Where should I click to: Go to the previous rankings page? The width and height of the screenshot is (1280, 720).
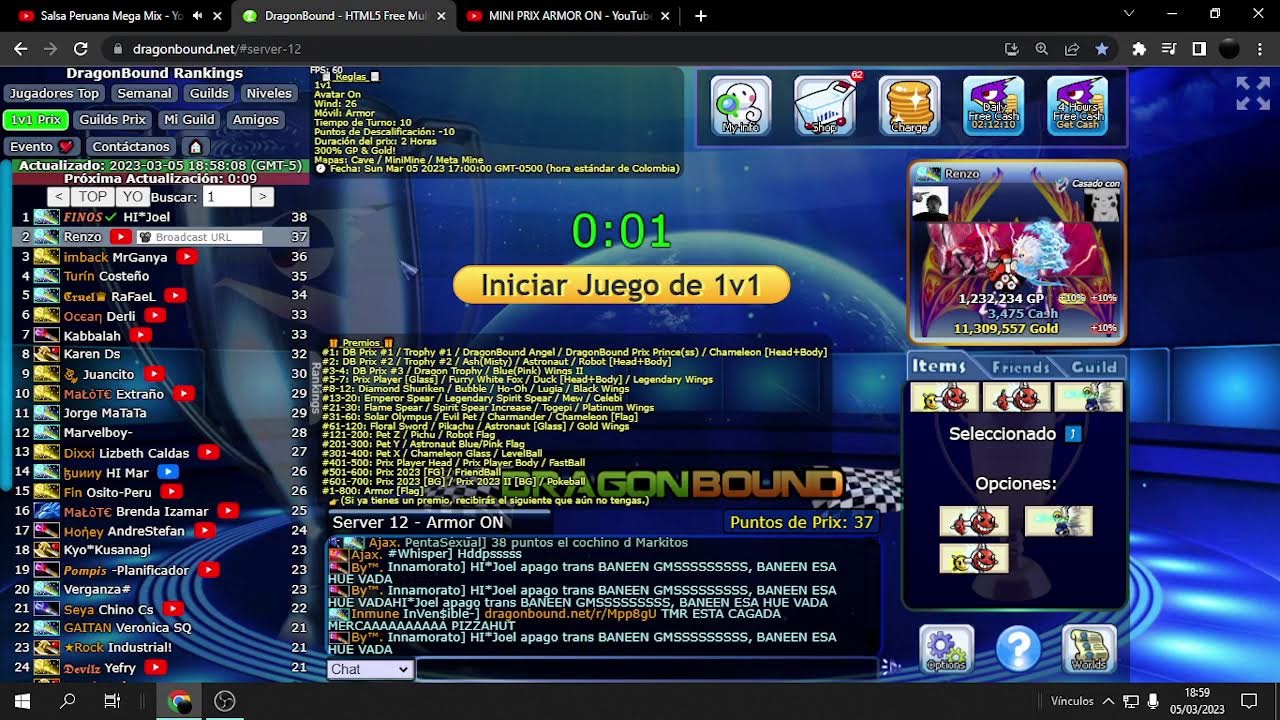pyautogui.click(x=59, y=197)
